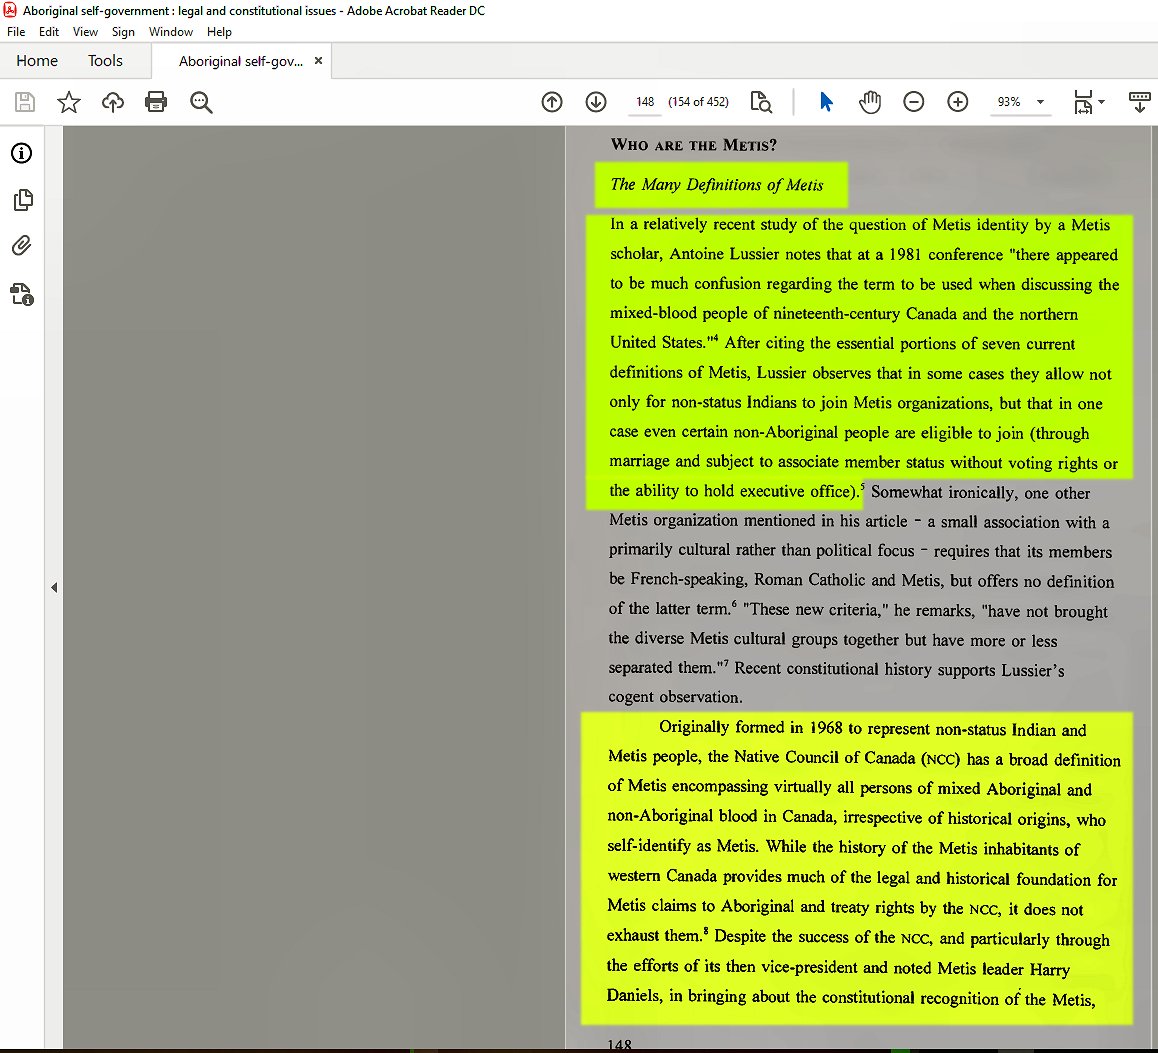1158x1053 pixels.
Task: Select the Aboriginal self-gov document tab
Action: [x=241, y=61]
